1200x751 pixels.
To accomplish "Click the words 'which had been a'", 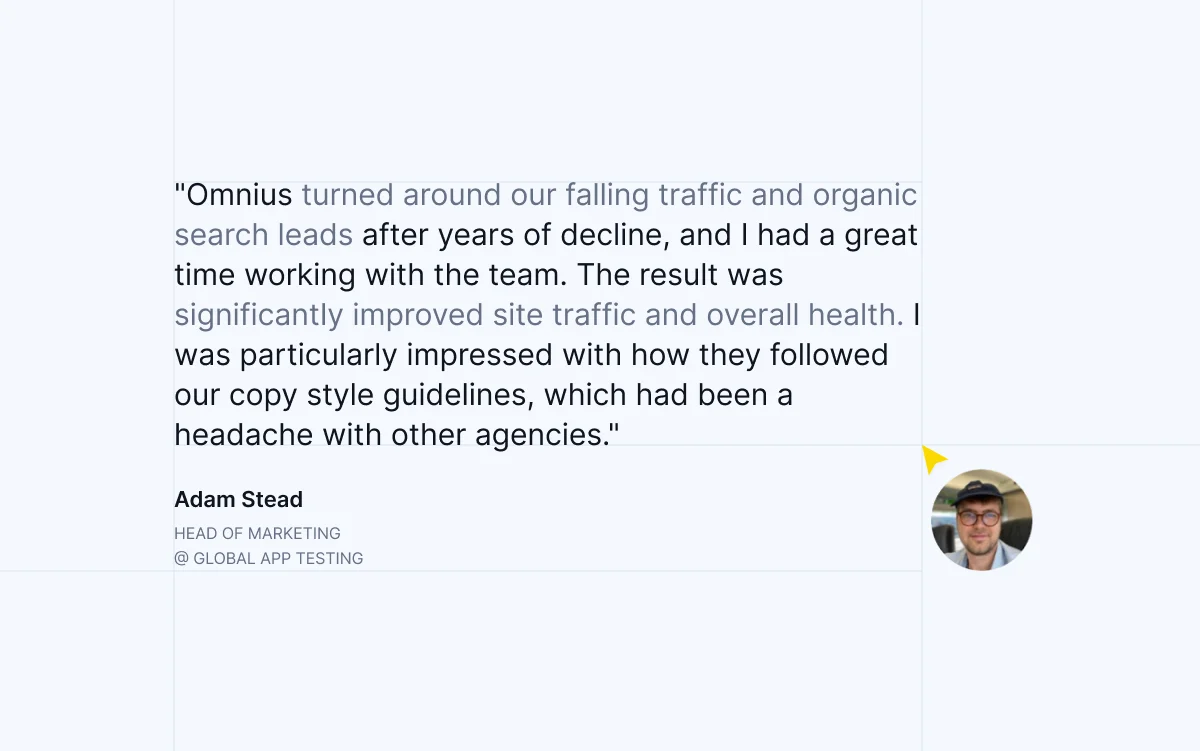I will pos(668,395).
